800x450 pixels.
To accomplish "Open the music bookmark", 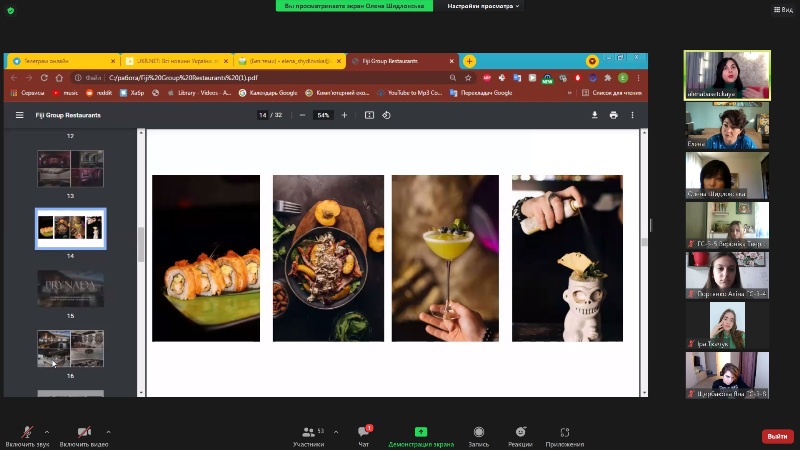I will click(65, 93).
